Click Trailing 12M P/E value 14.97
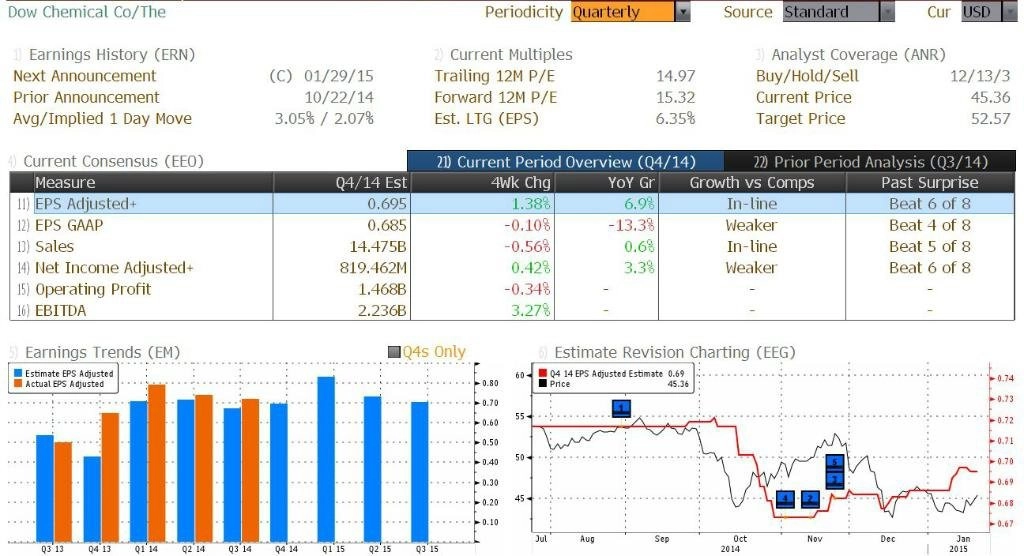The height and width of the screenshot is (556, 1024). coord(675,76)
